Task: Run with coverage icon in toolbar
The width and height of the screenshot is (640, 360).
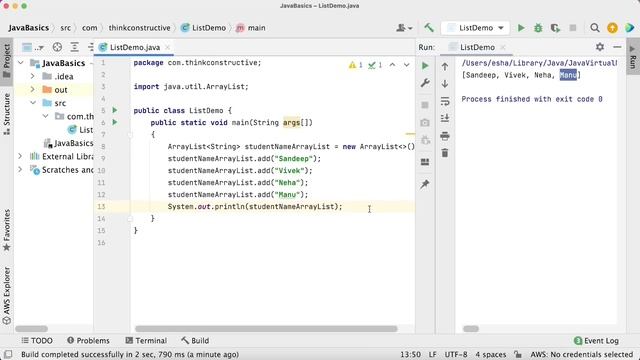Action: (x=555, y=28)
